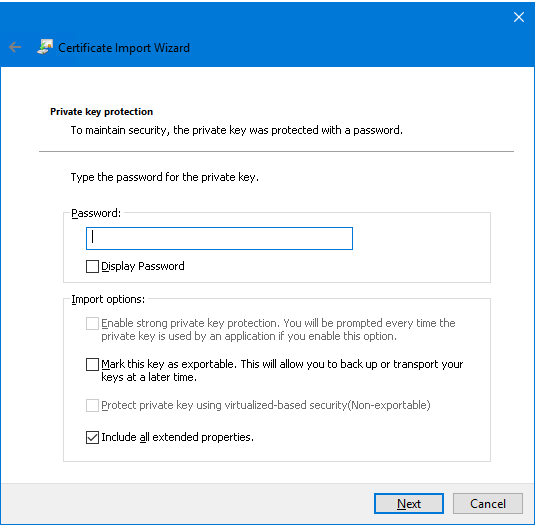Click the Private key protection heading
535x525 pixels.
[x=101, y=112]
